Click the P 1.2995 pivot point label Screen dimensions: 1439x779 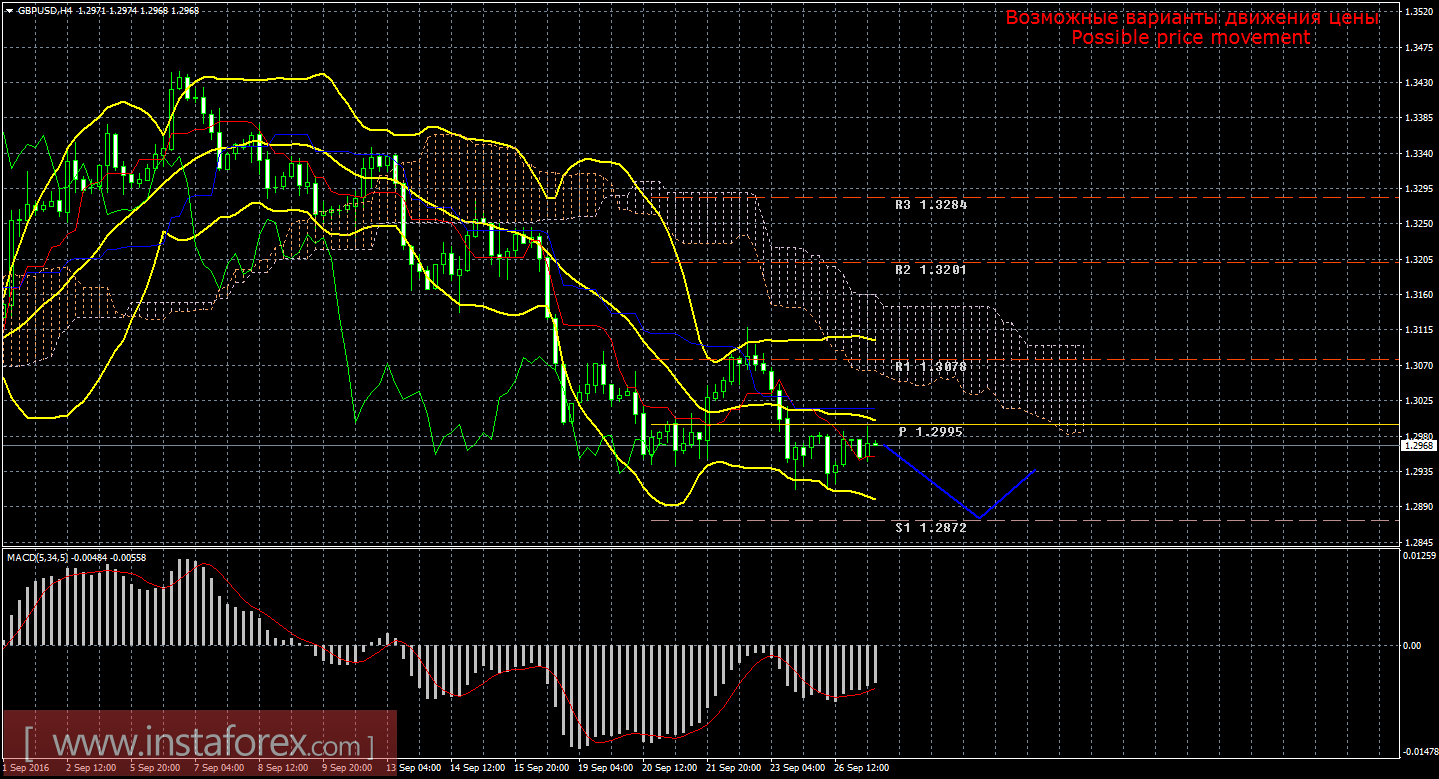pos(930,431)
